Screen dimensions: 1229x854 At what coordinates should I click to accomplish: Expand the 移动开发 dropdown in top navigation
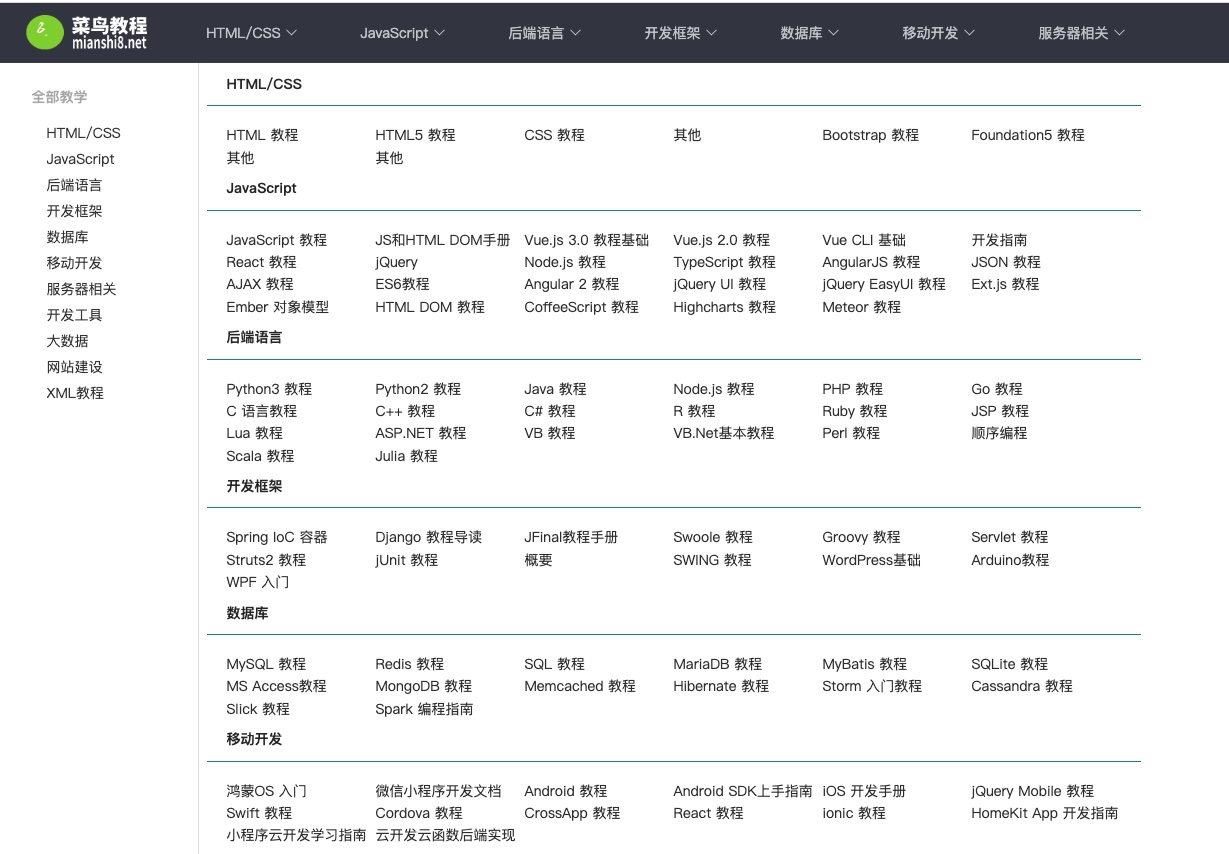click(x=939, y=33)
